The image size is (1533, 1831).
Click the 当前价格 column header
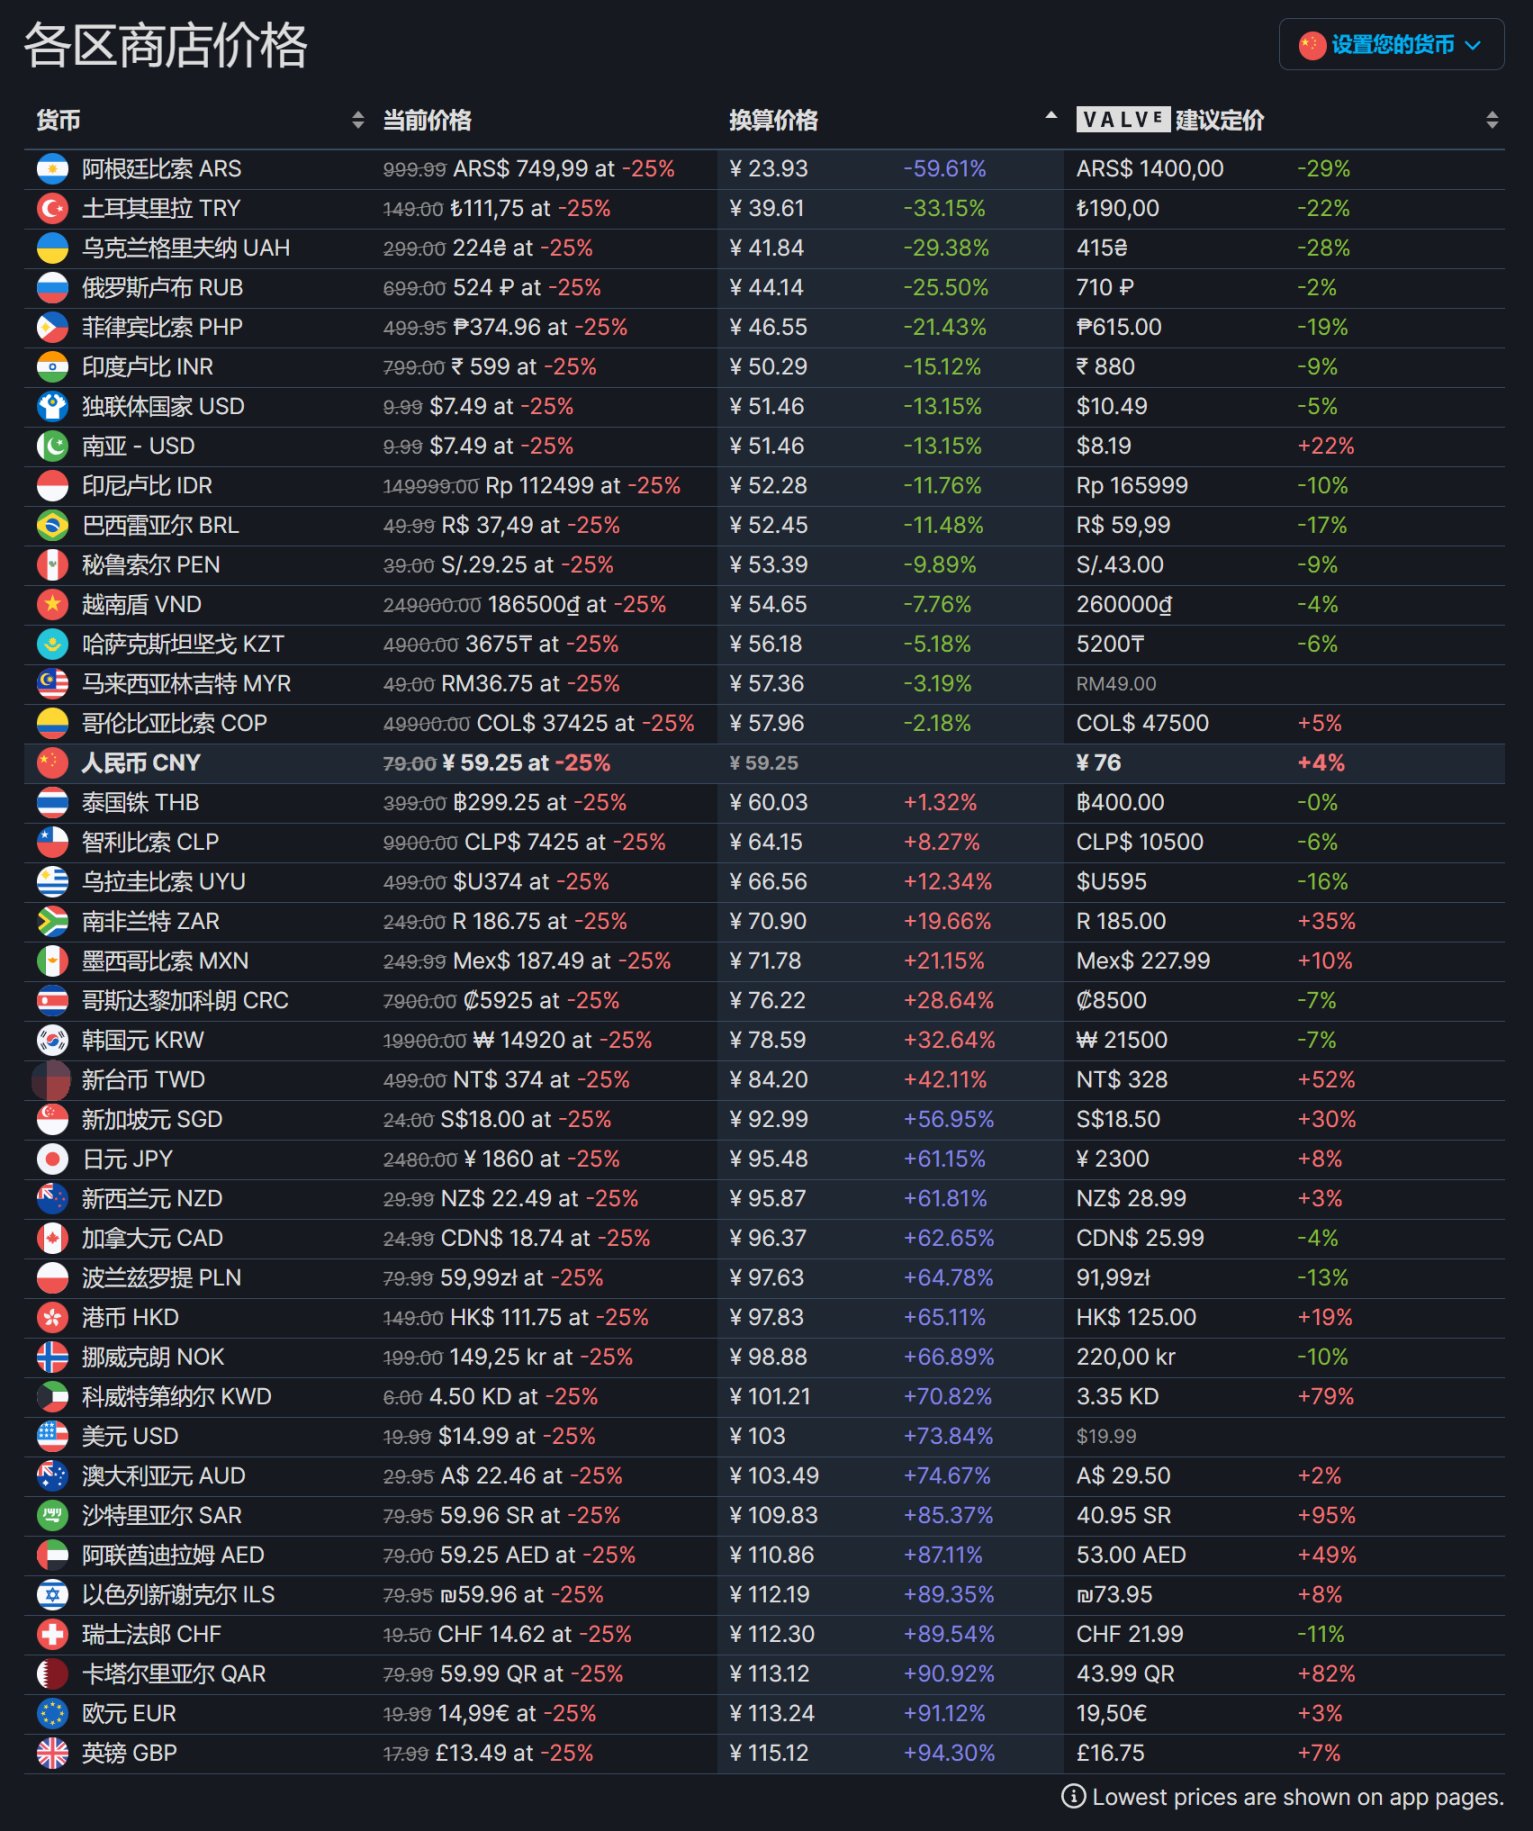point(427,120)
